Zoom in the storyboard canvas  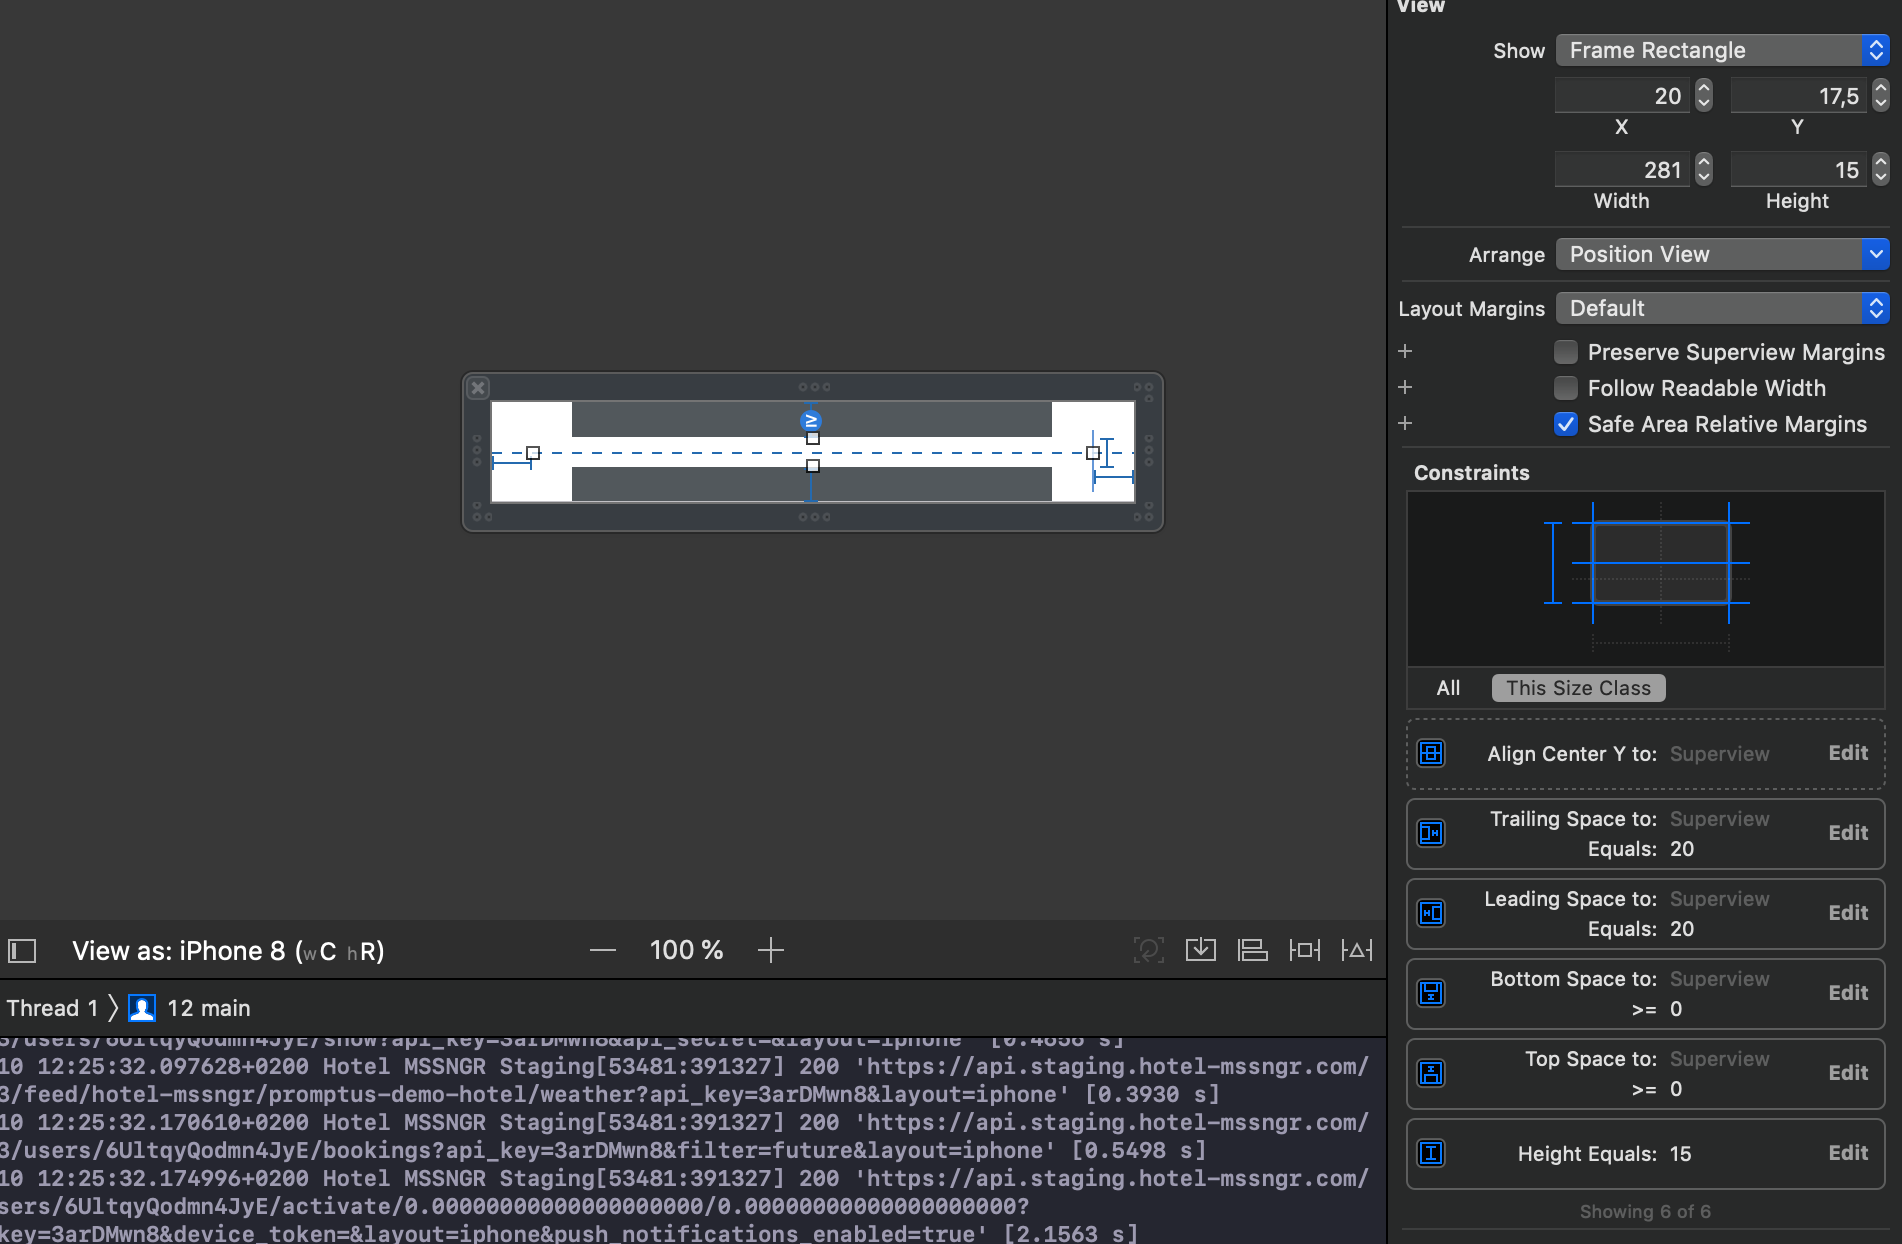(771, 950)
